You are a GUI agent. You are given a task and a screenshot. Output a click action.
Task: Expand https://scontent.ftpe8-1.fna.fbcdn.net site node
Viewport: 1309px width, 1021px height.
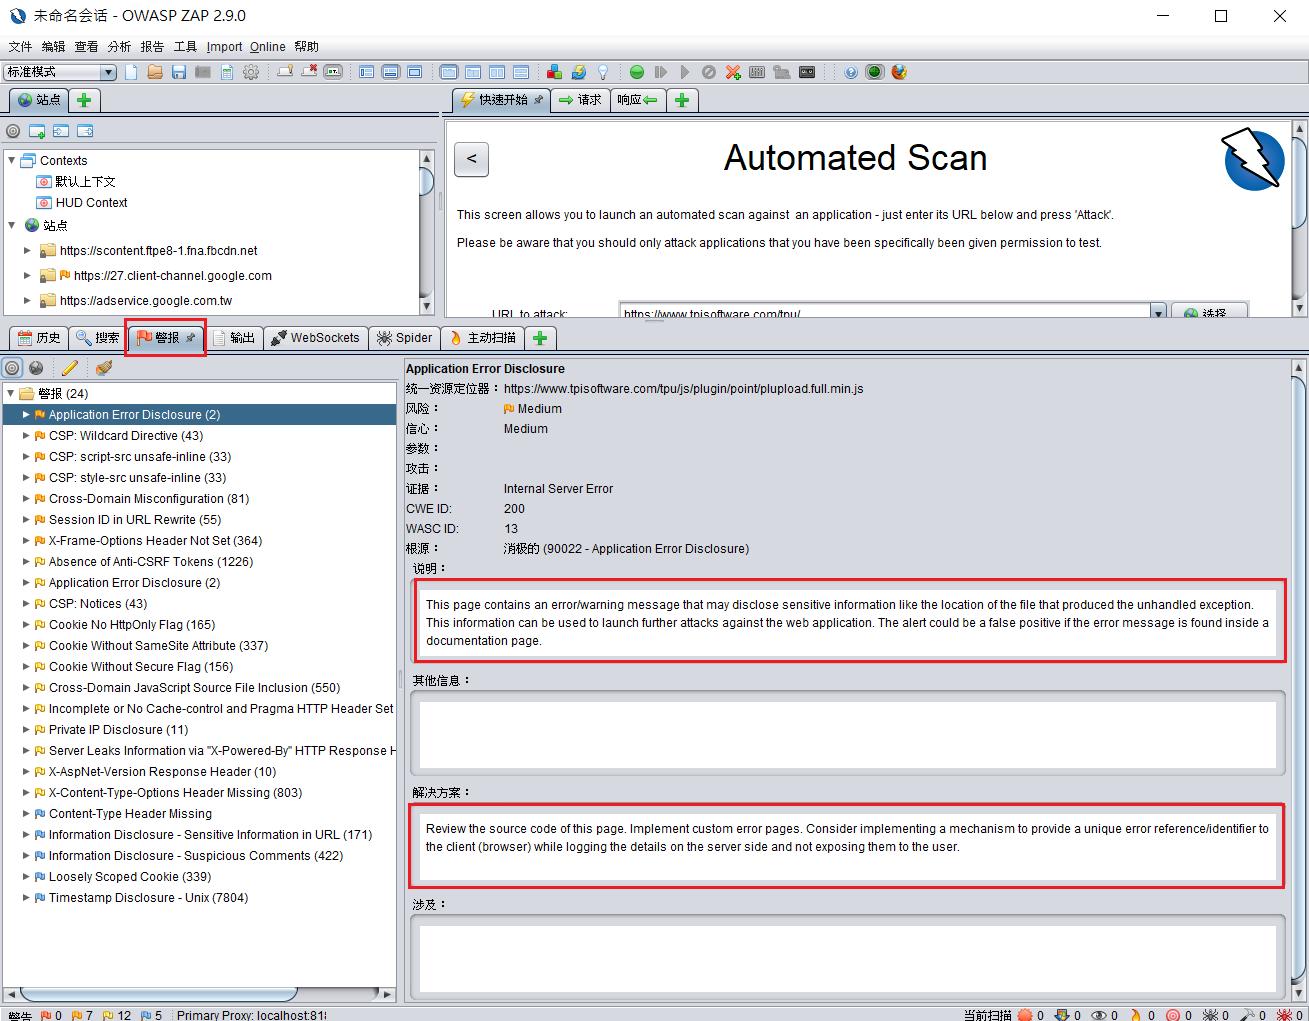pyautogui.click(x=28, y=251)
